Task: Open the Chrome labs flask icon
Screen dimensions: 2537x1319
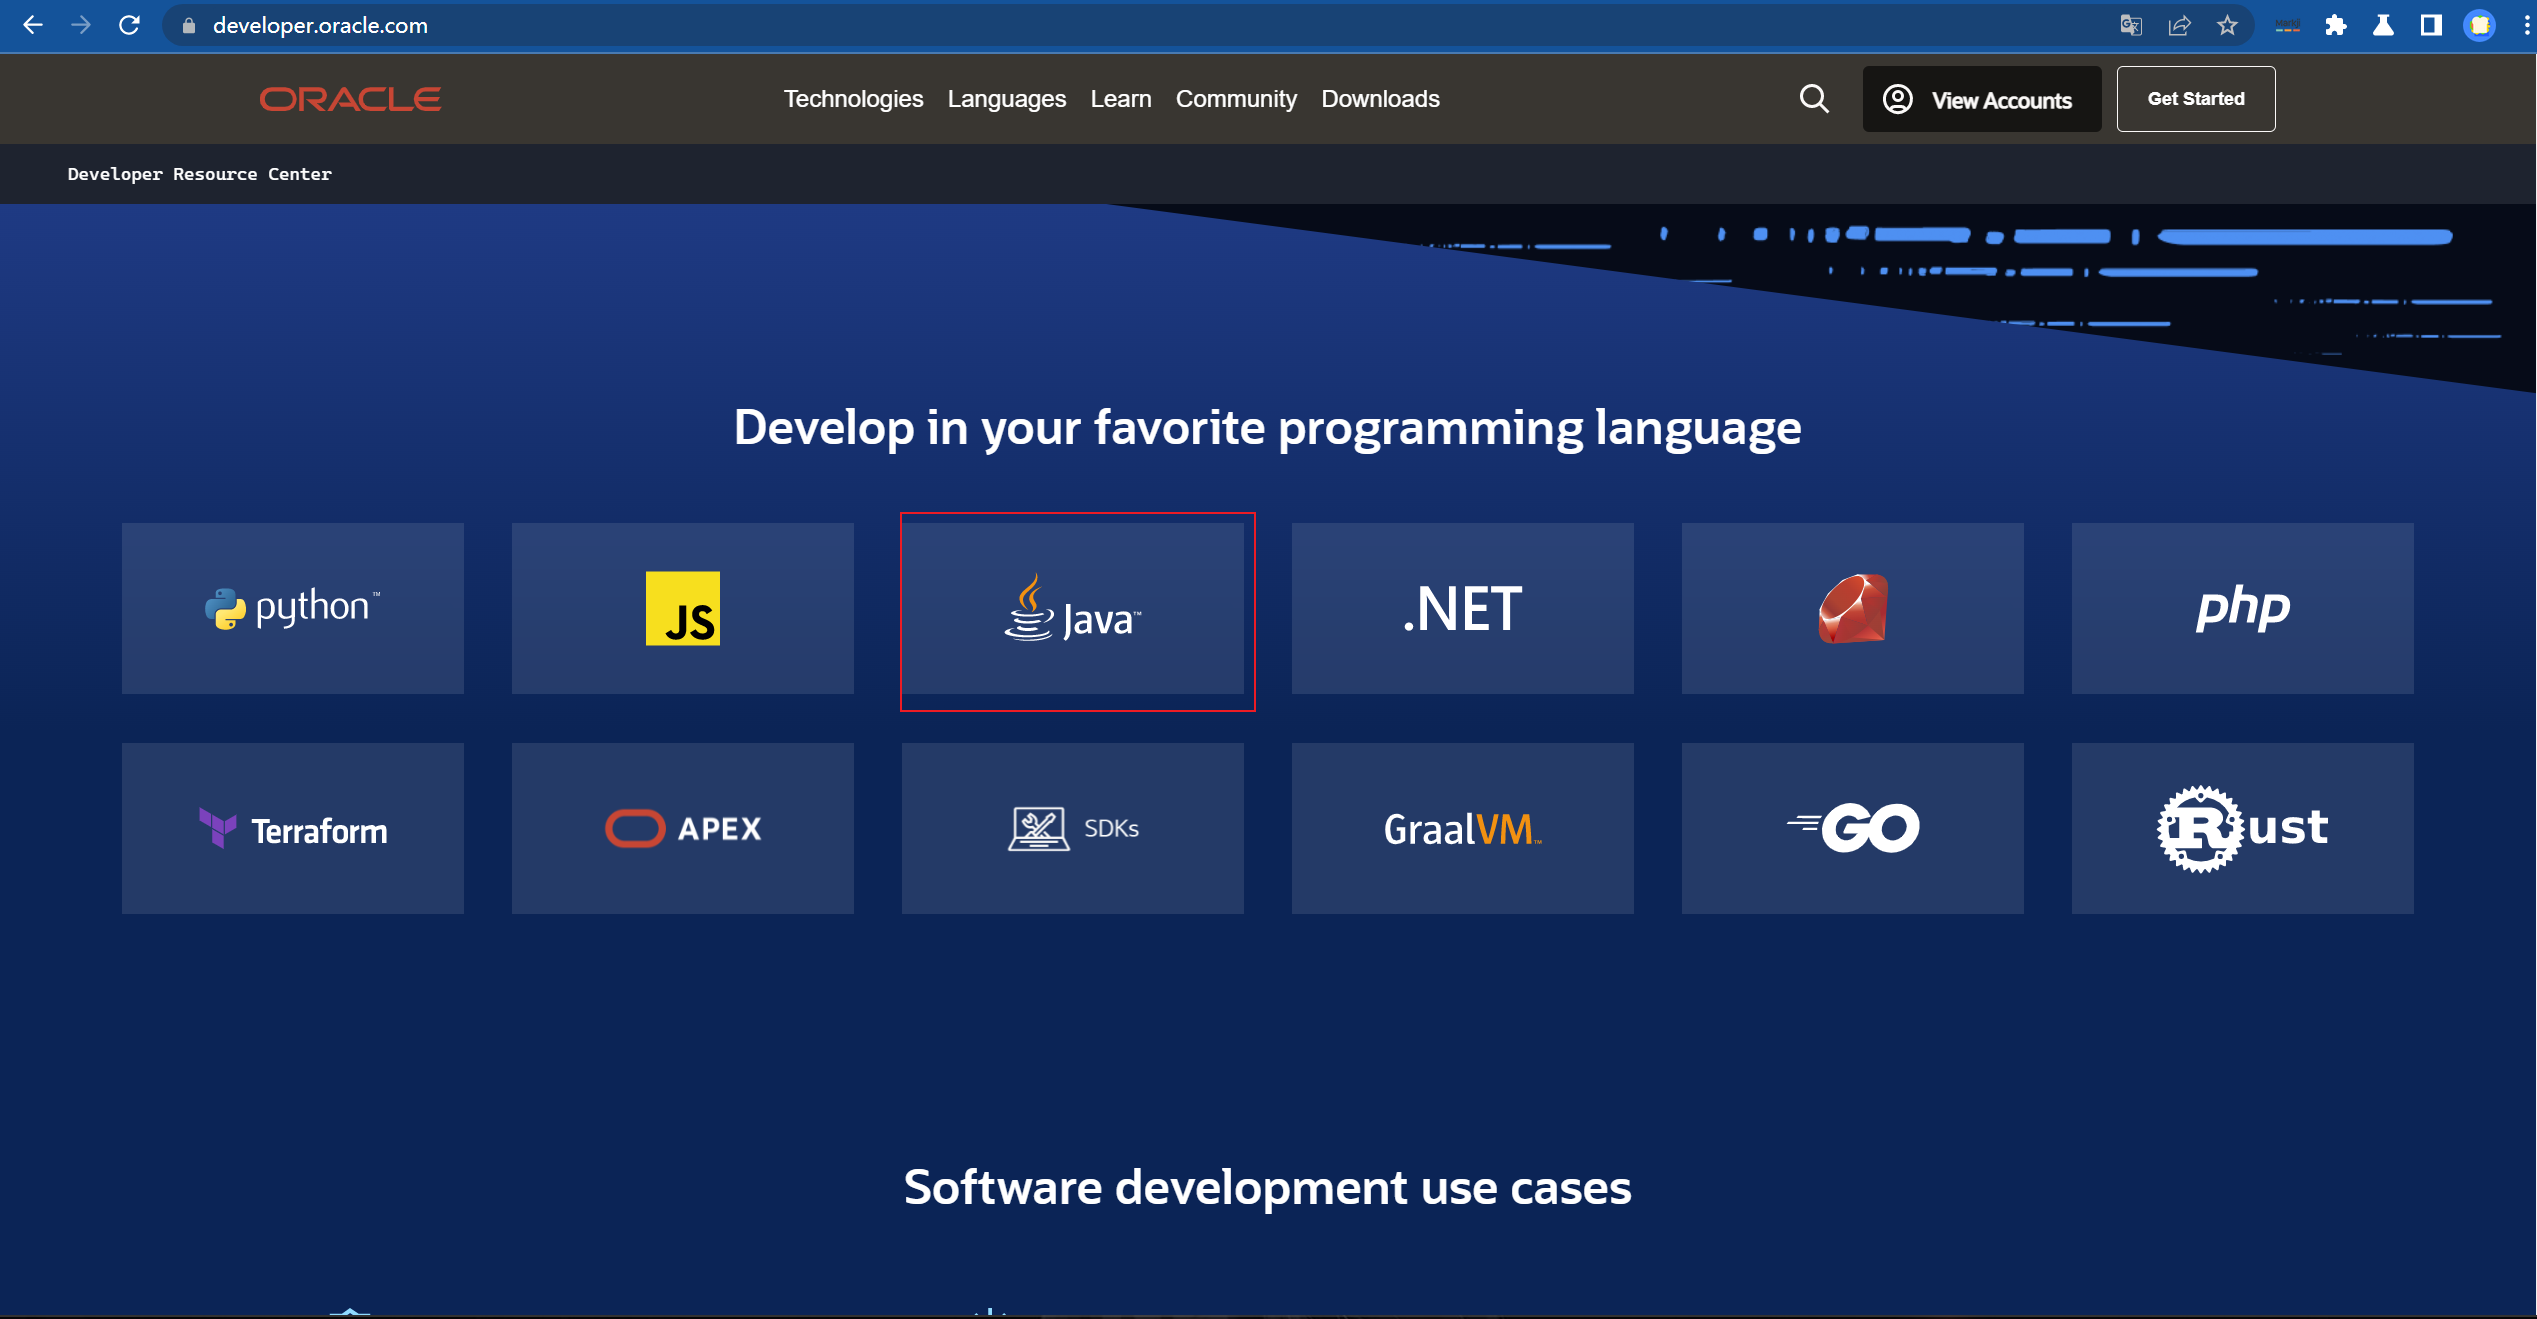Action: 2384,26
